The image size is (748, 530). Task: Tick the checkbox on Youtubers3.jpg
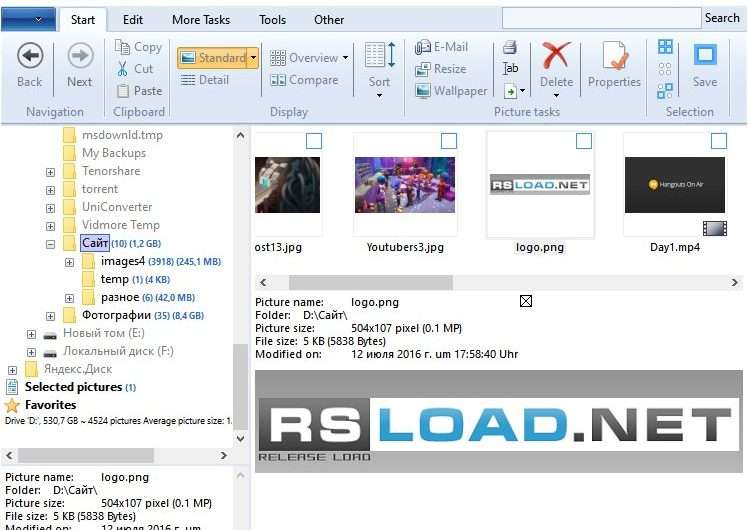pyautogui.click(x=448, y=141)
